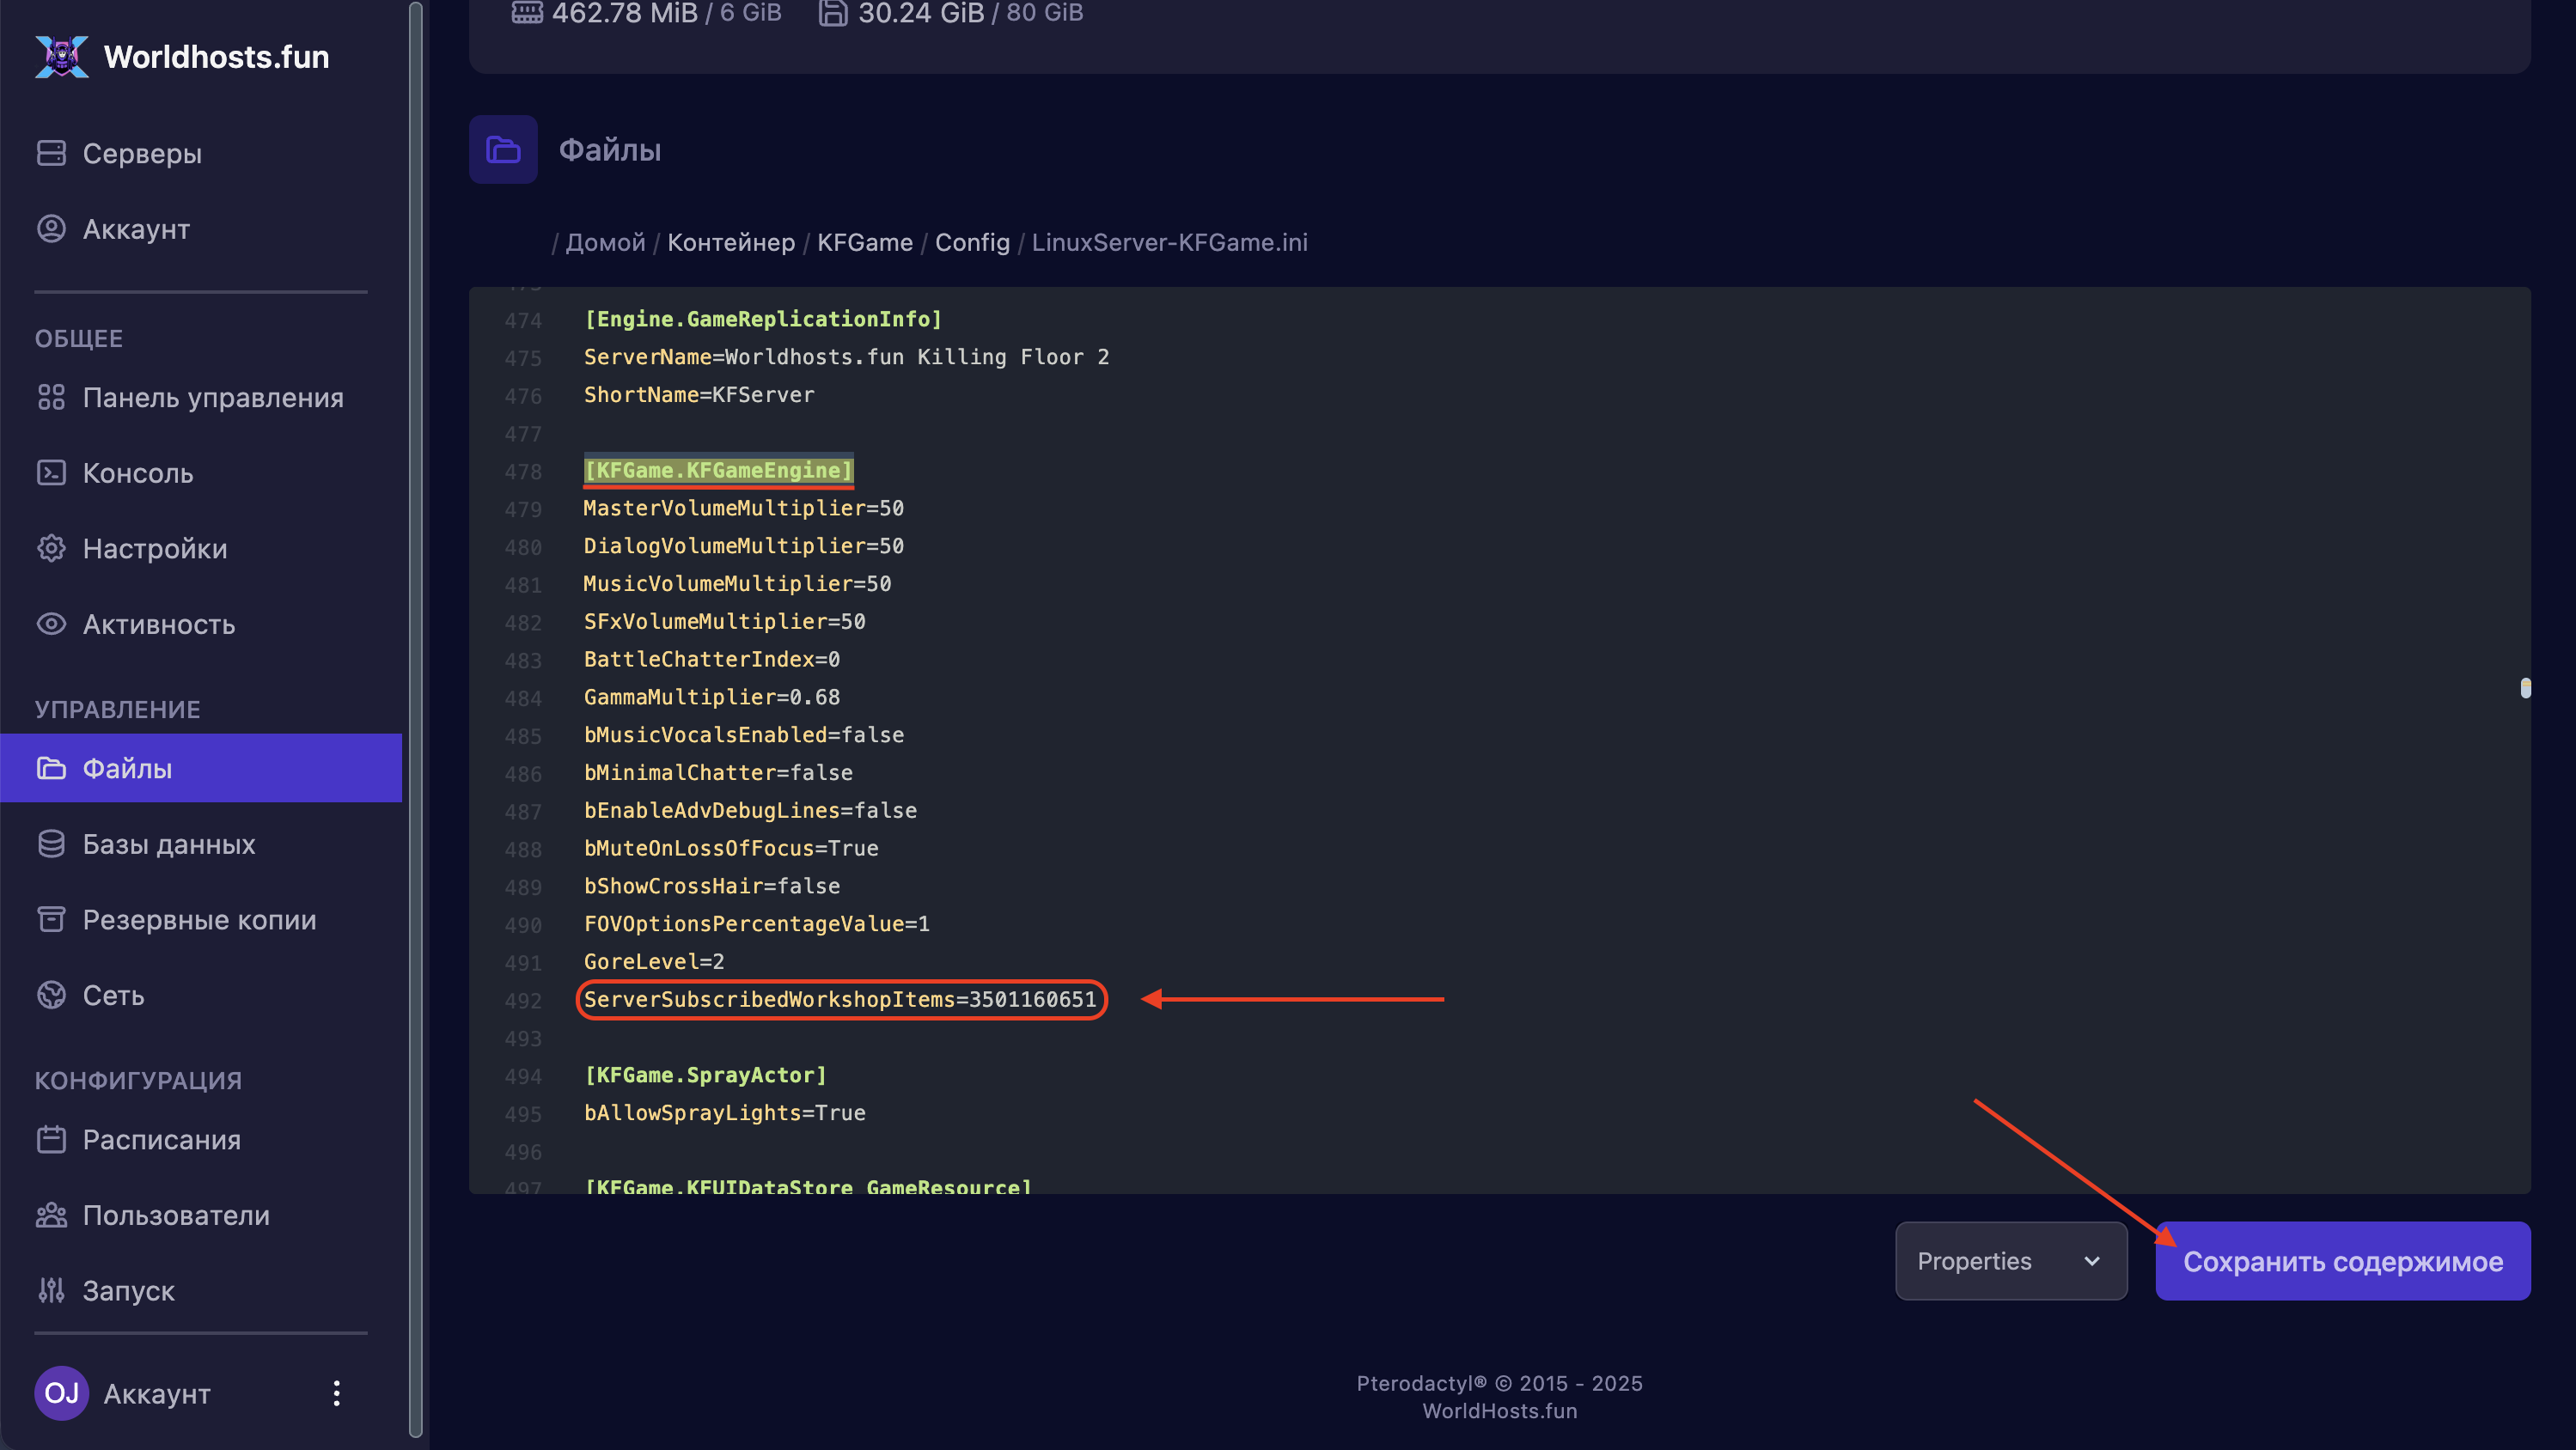The width and height of the screenshot is (2576, 1450).
Task: Click the Запуск sliders icon
Action: [51, 1290]
